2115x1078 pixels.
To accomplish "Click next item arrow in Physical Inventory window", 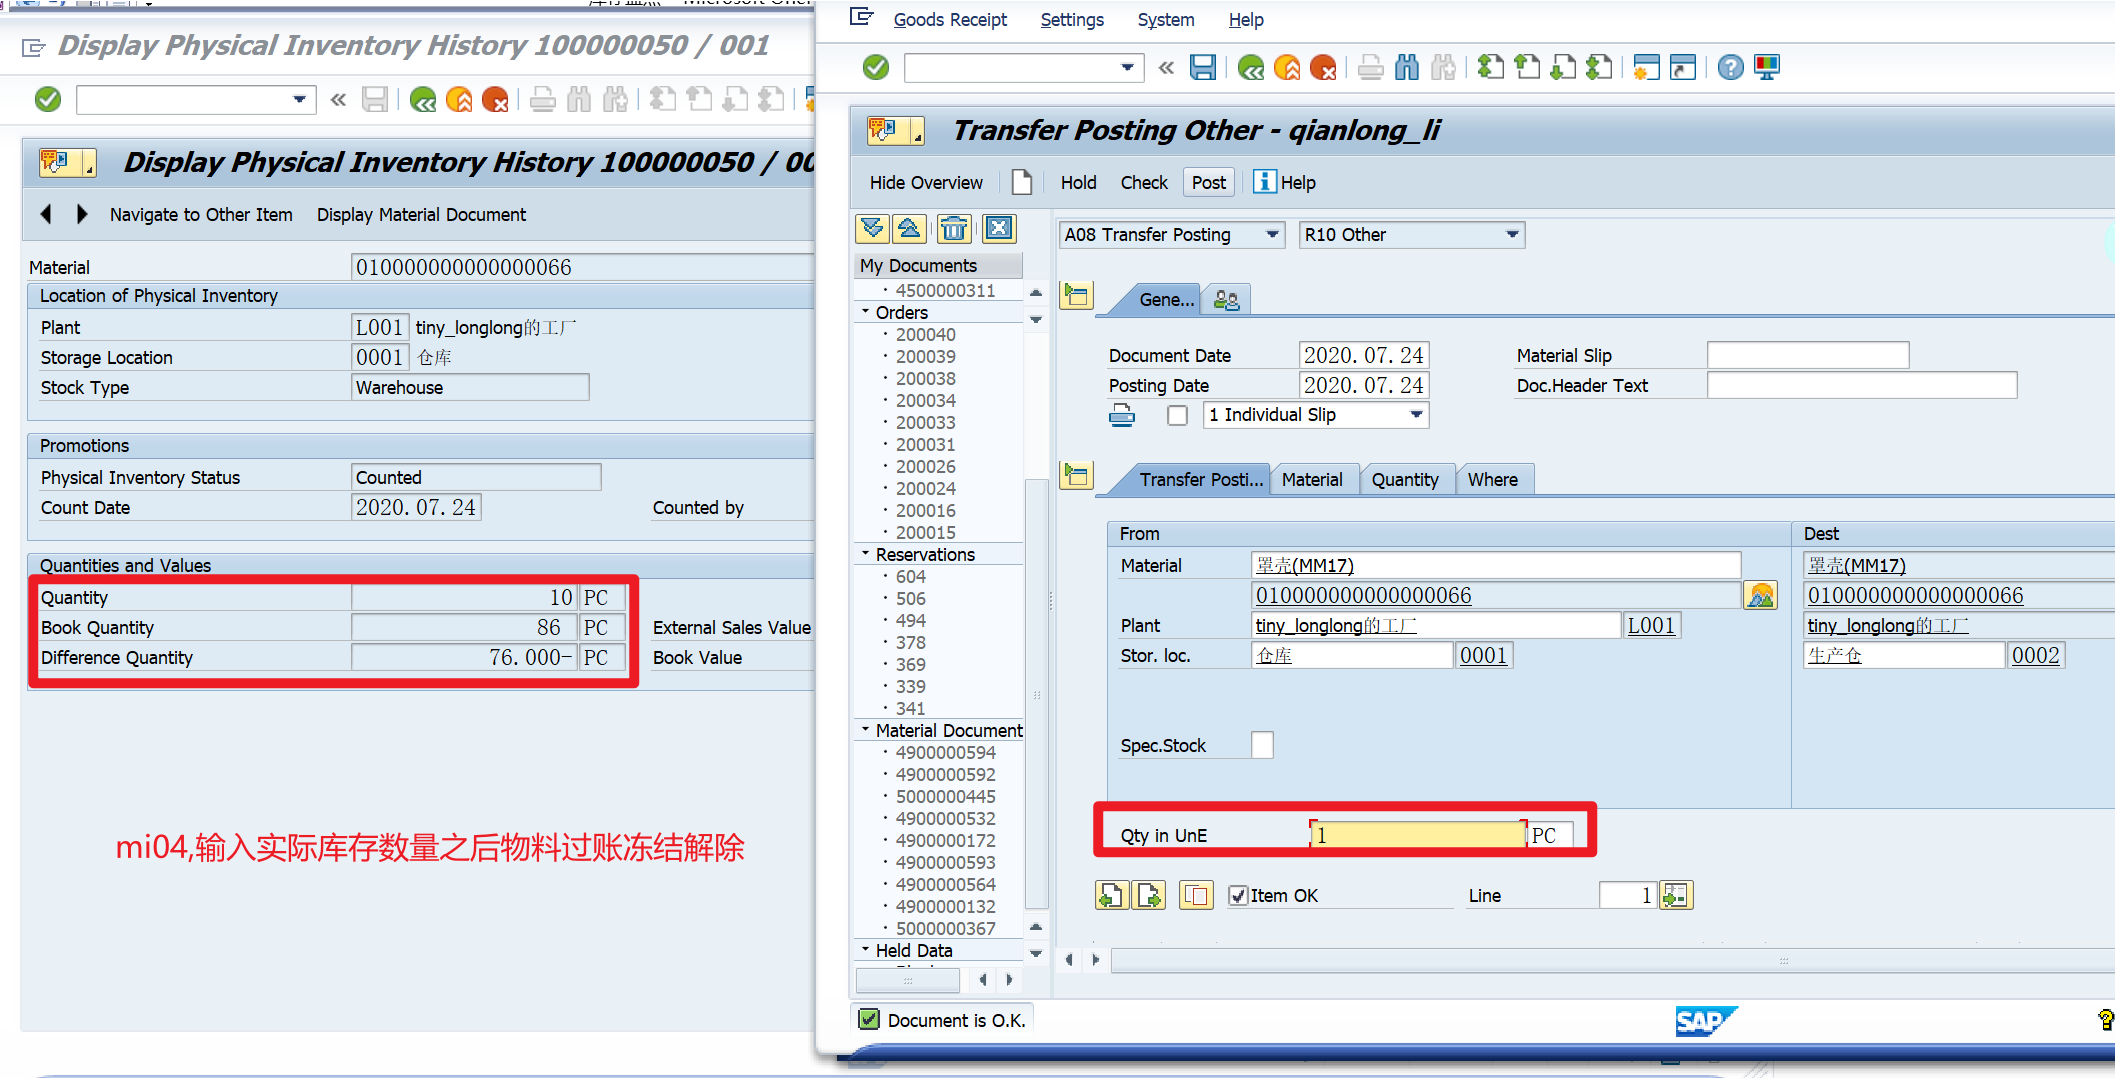I will (x=82, y=214).
